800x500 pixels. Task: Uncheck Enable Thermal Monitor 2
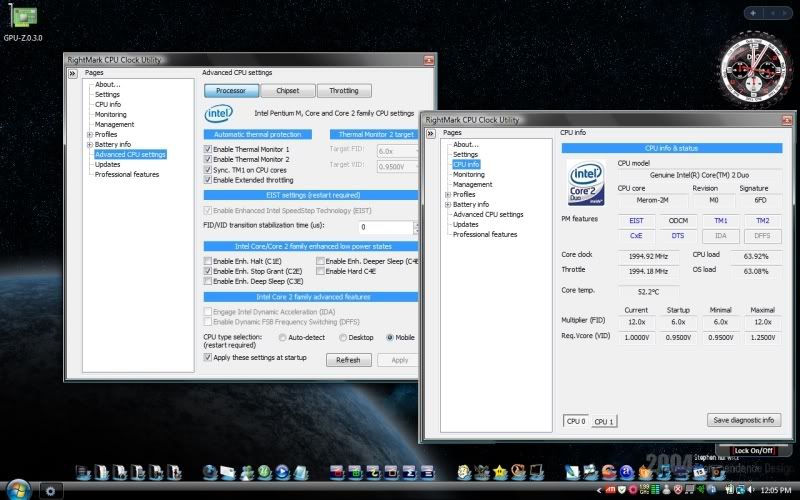[x=208, y=159]
